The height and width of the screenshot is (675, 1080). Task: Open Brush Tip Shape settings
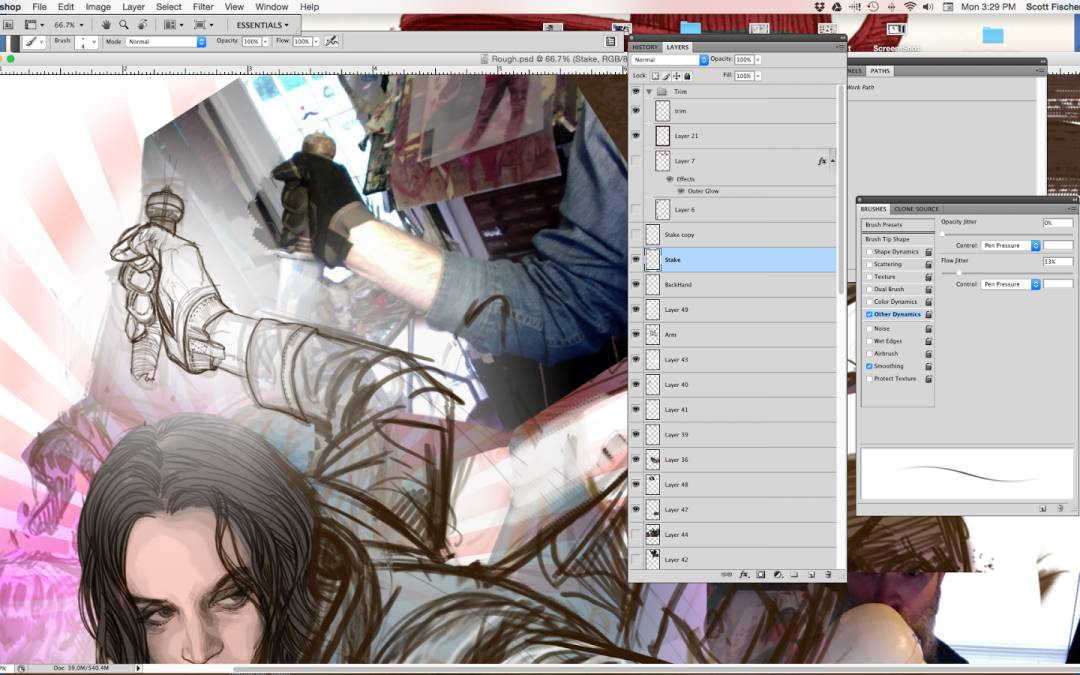pyautogui.click(x=887, y=239)
